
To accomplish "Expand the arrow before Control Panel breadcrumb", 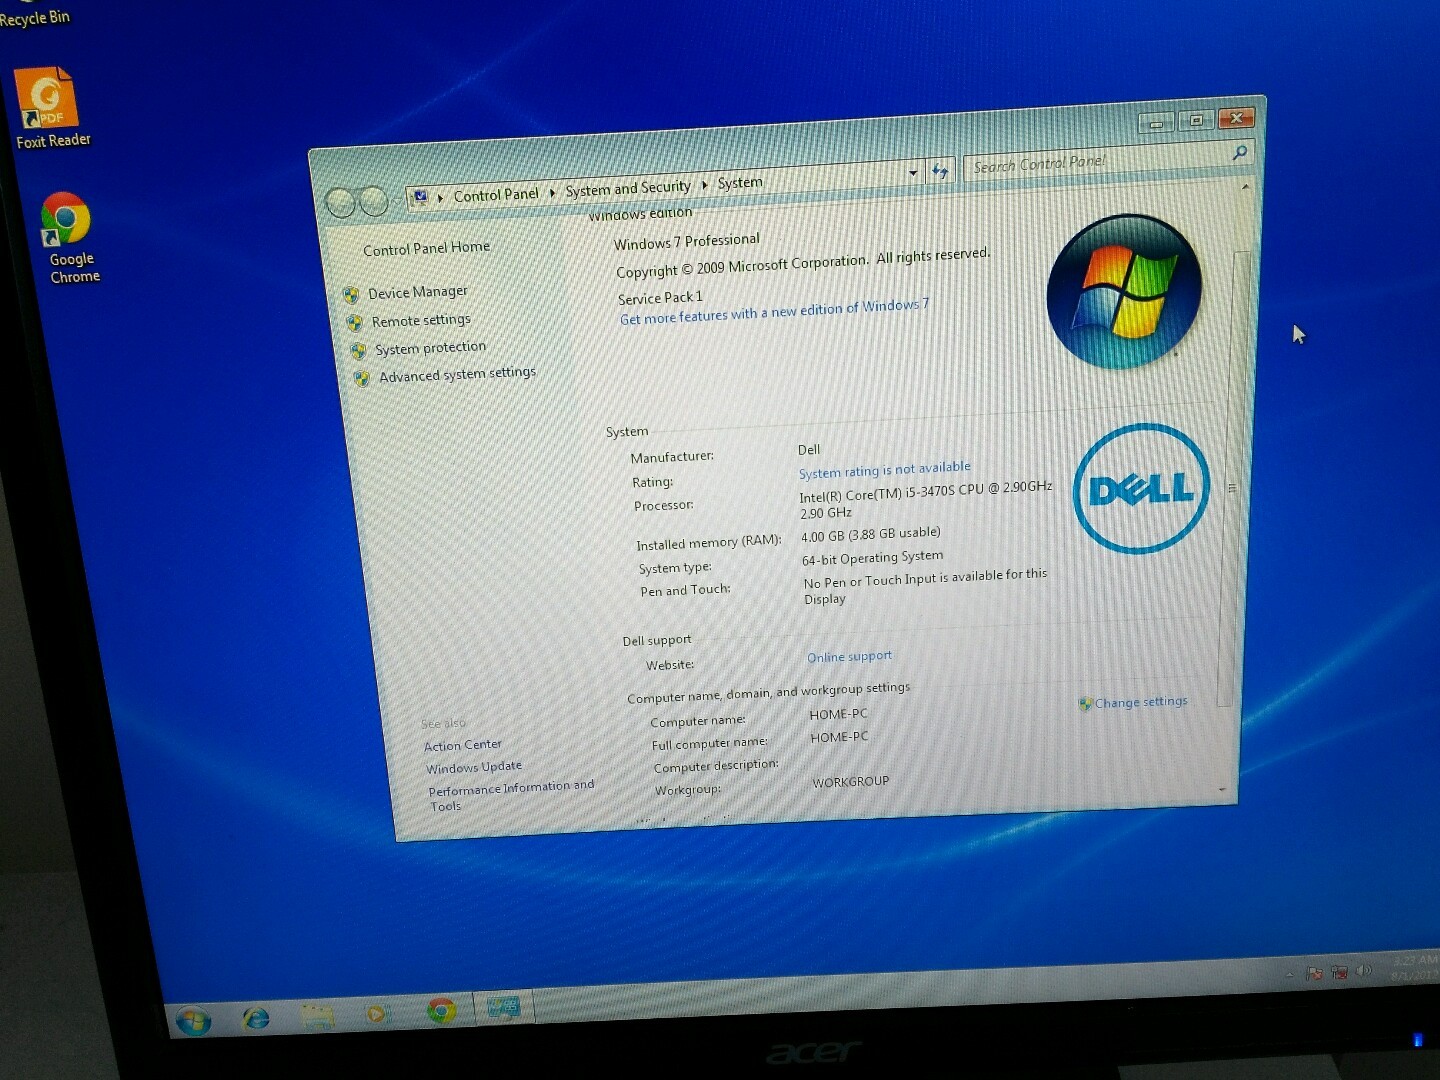I will click(440, 197).
